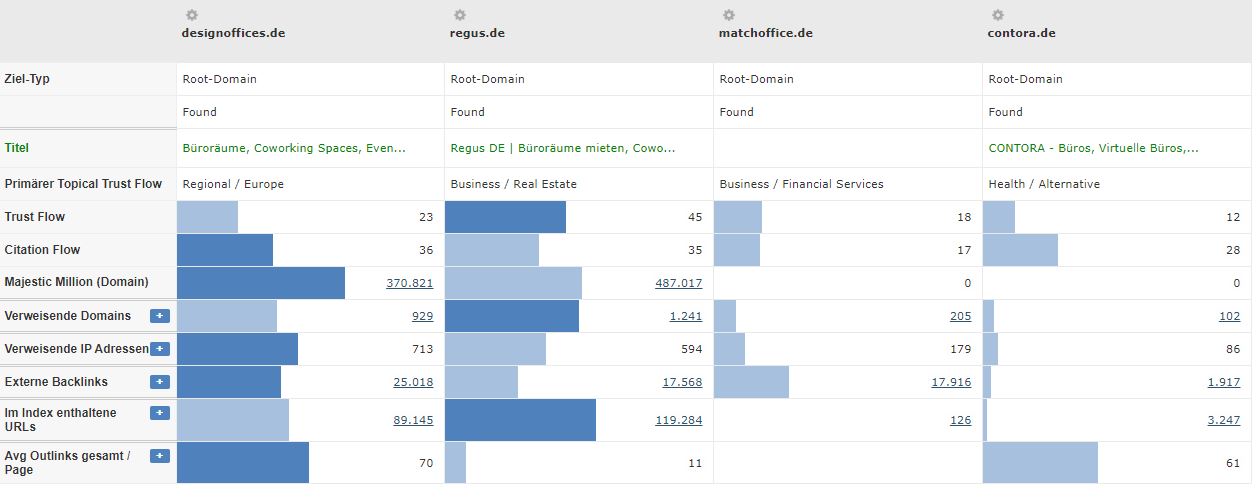Select the designoffices.de column header
The width and height of the screenshot is (1257, 497).
click(234, 33)
